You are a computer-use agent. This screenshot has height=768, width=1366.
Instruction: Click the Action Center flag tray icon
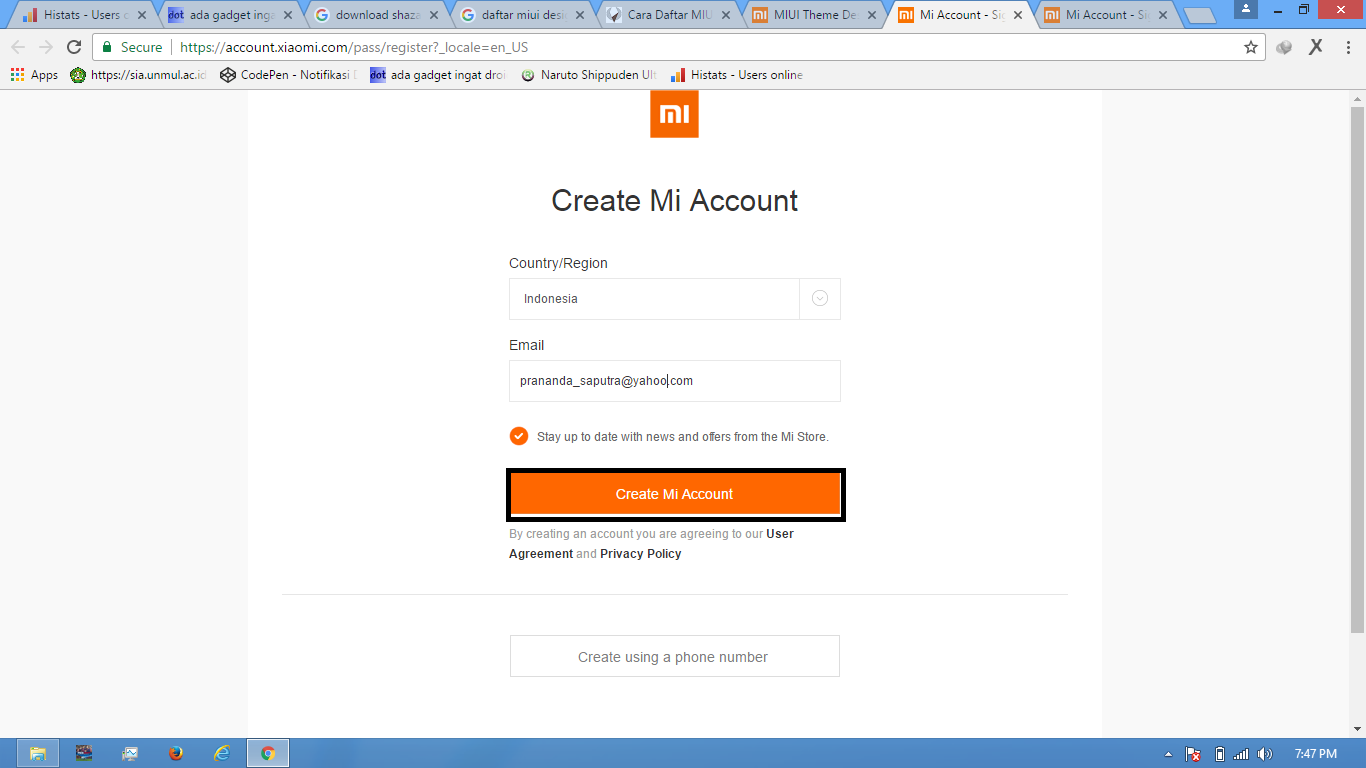point(1192,754)
